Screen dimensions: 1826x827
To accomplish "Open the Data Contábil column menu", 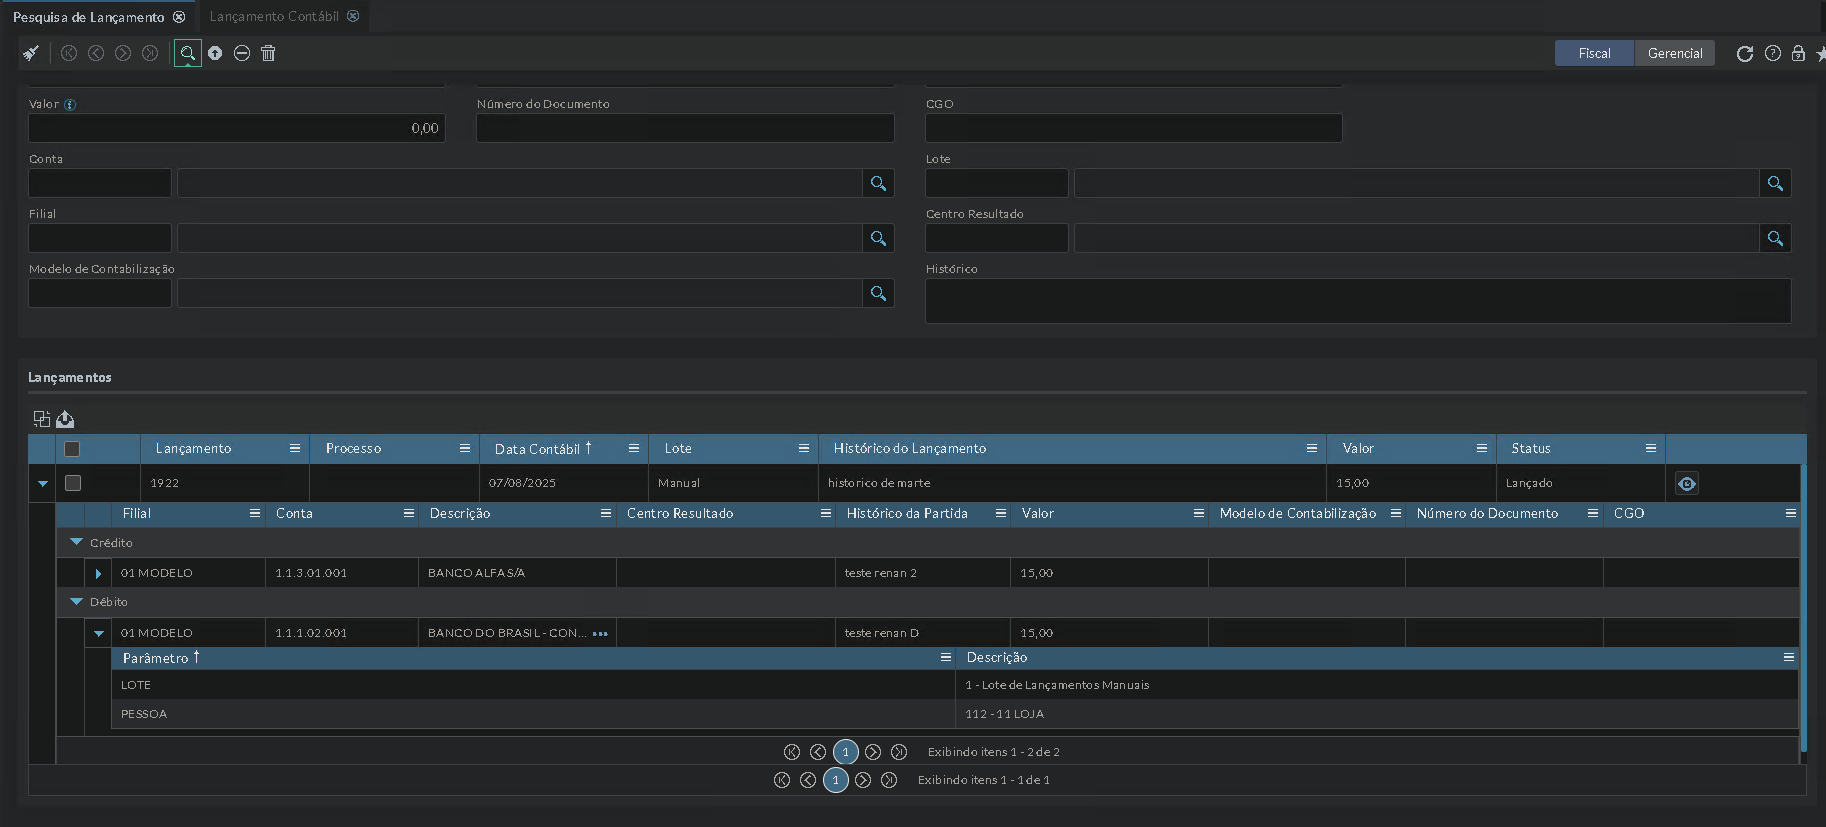I will [x=634, y=449].
